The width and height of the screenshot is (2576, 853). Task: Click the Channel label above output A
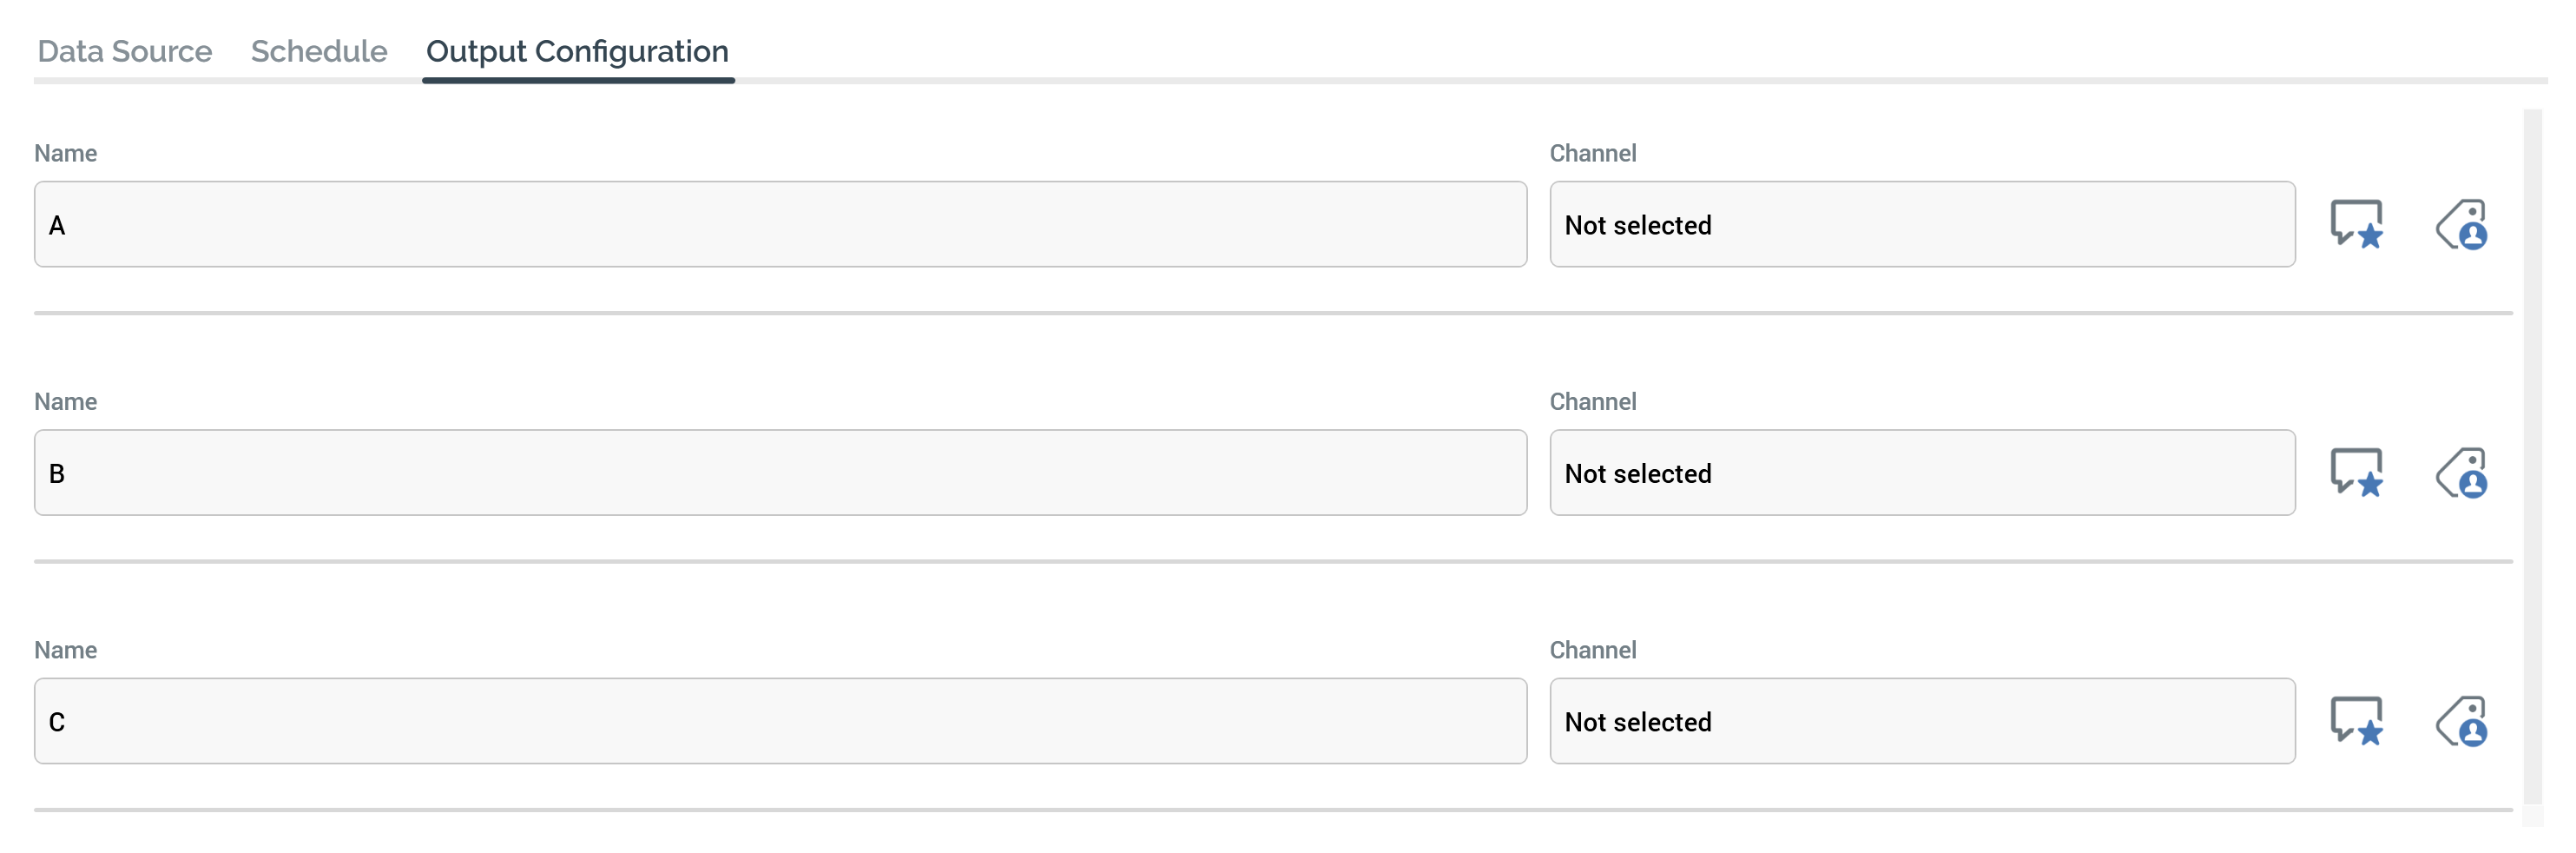[x=1592, y=153]
